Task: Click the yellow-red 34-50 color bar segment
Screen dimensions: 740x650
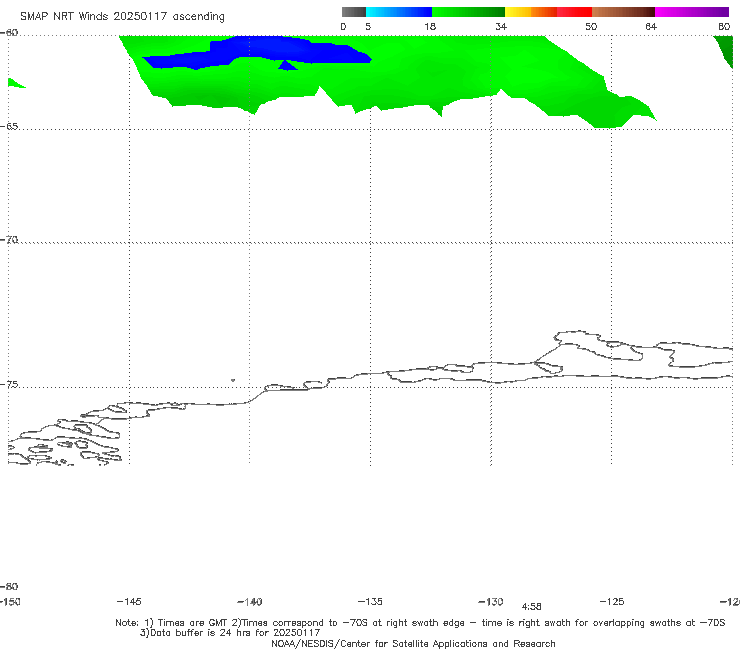Action: (x=548, y=12)
